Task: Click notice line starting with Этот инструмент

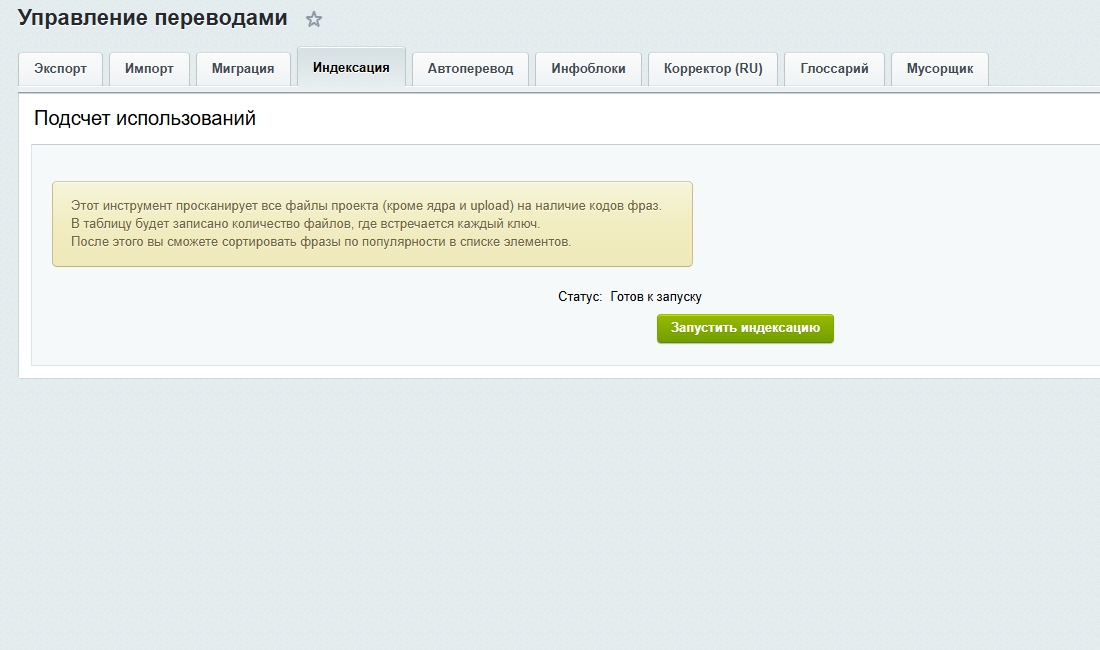Action: coord(366,205)
